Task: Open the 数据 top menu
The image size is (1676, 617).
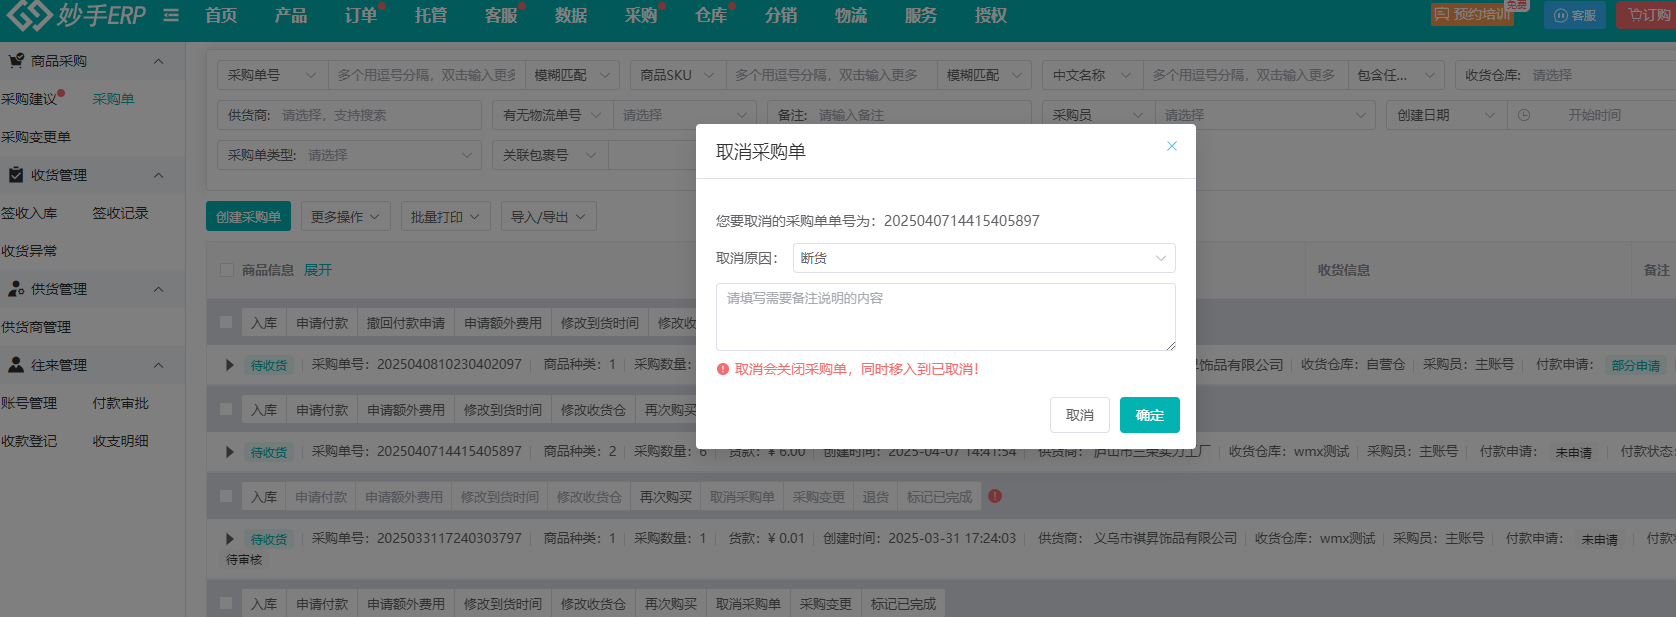Action: (571, 15)
